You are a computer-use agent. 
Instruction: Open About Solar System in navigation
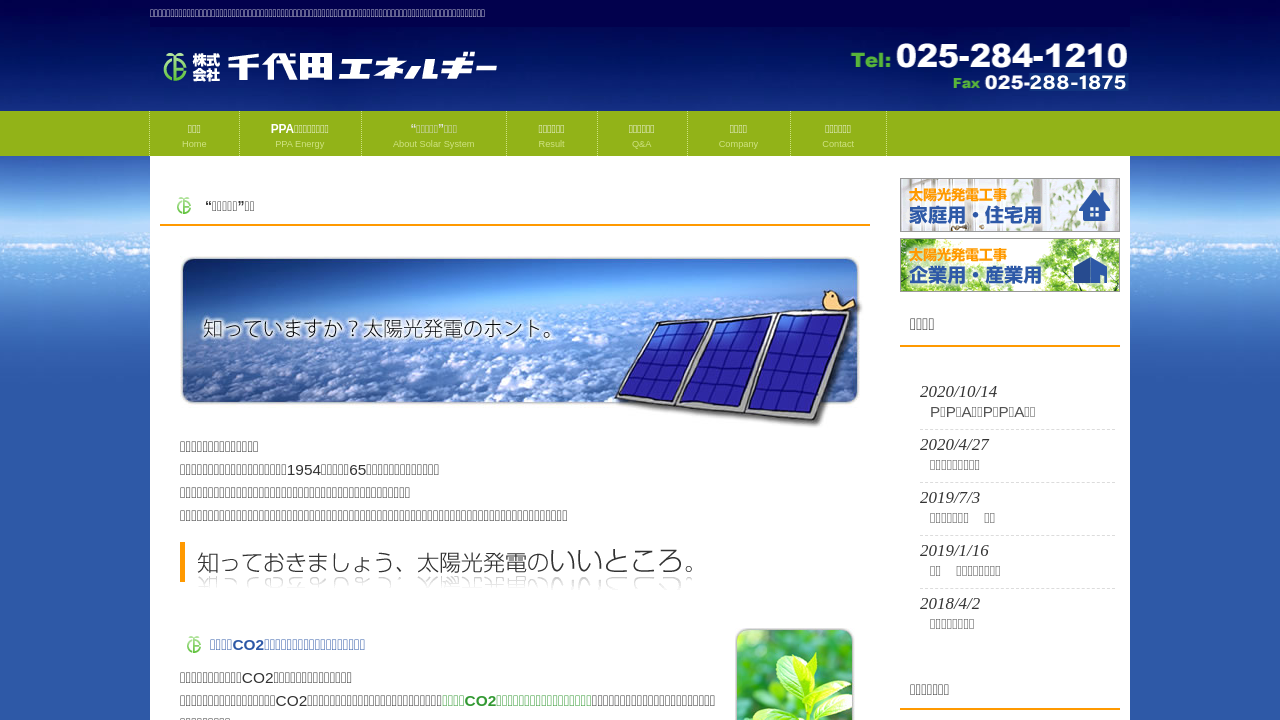coord(433,135)
